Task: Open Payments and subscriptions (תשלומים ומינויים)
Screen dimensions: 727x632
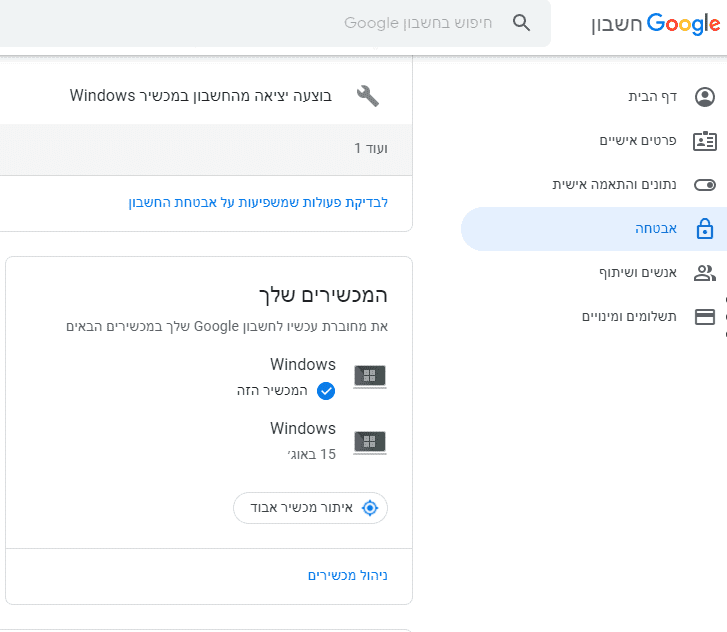Action: click(630, 317)
